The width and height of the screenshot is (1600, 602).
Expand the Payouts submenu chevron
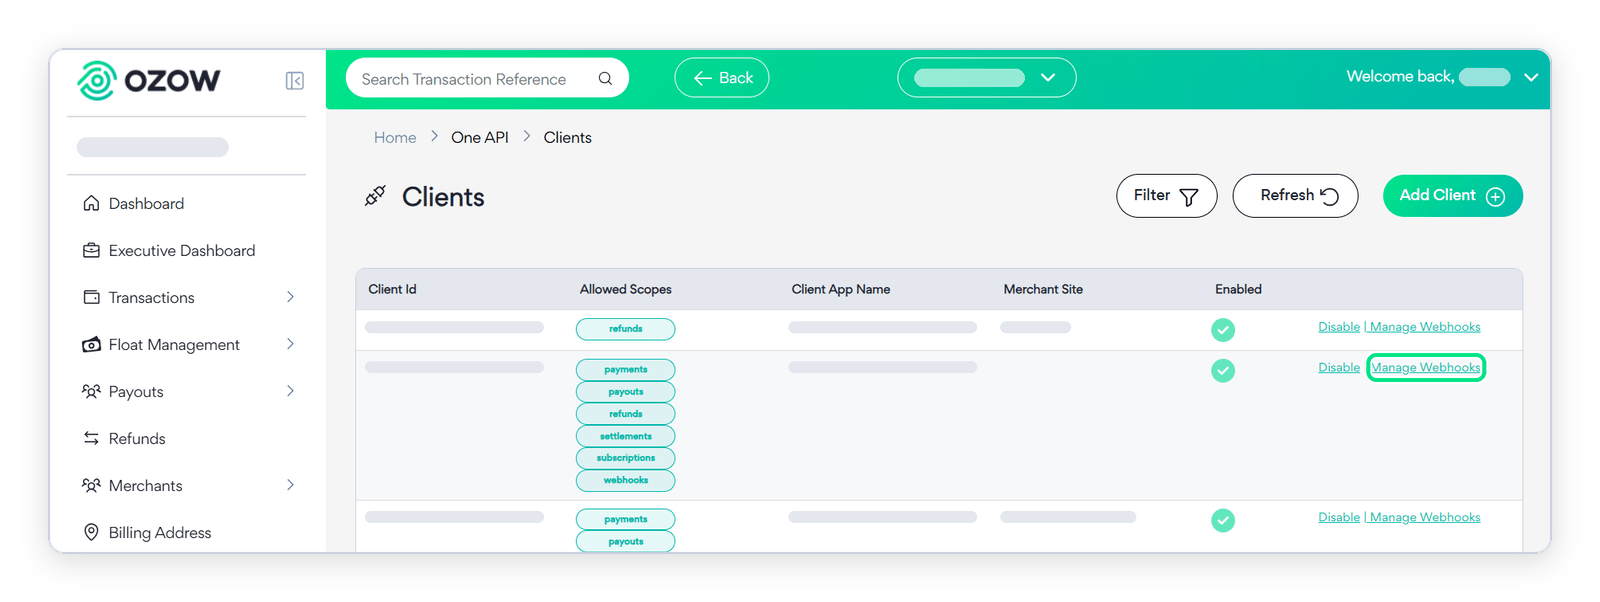pyautogui.click(x=290, y=391)
